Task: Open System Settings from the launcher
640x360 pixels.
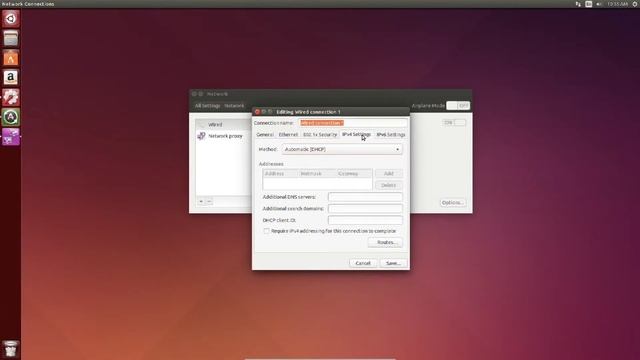Action: click(11, 97)
